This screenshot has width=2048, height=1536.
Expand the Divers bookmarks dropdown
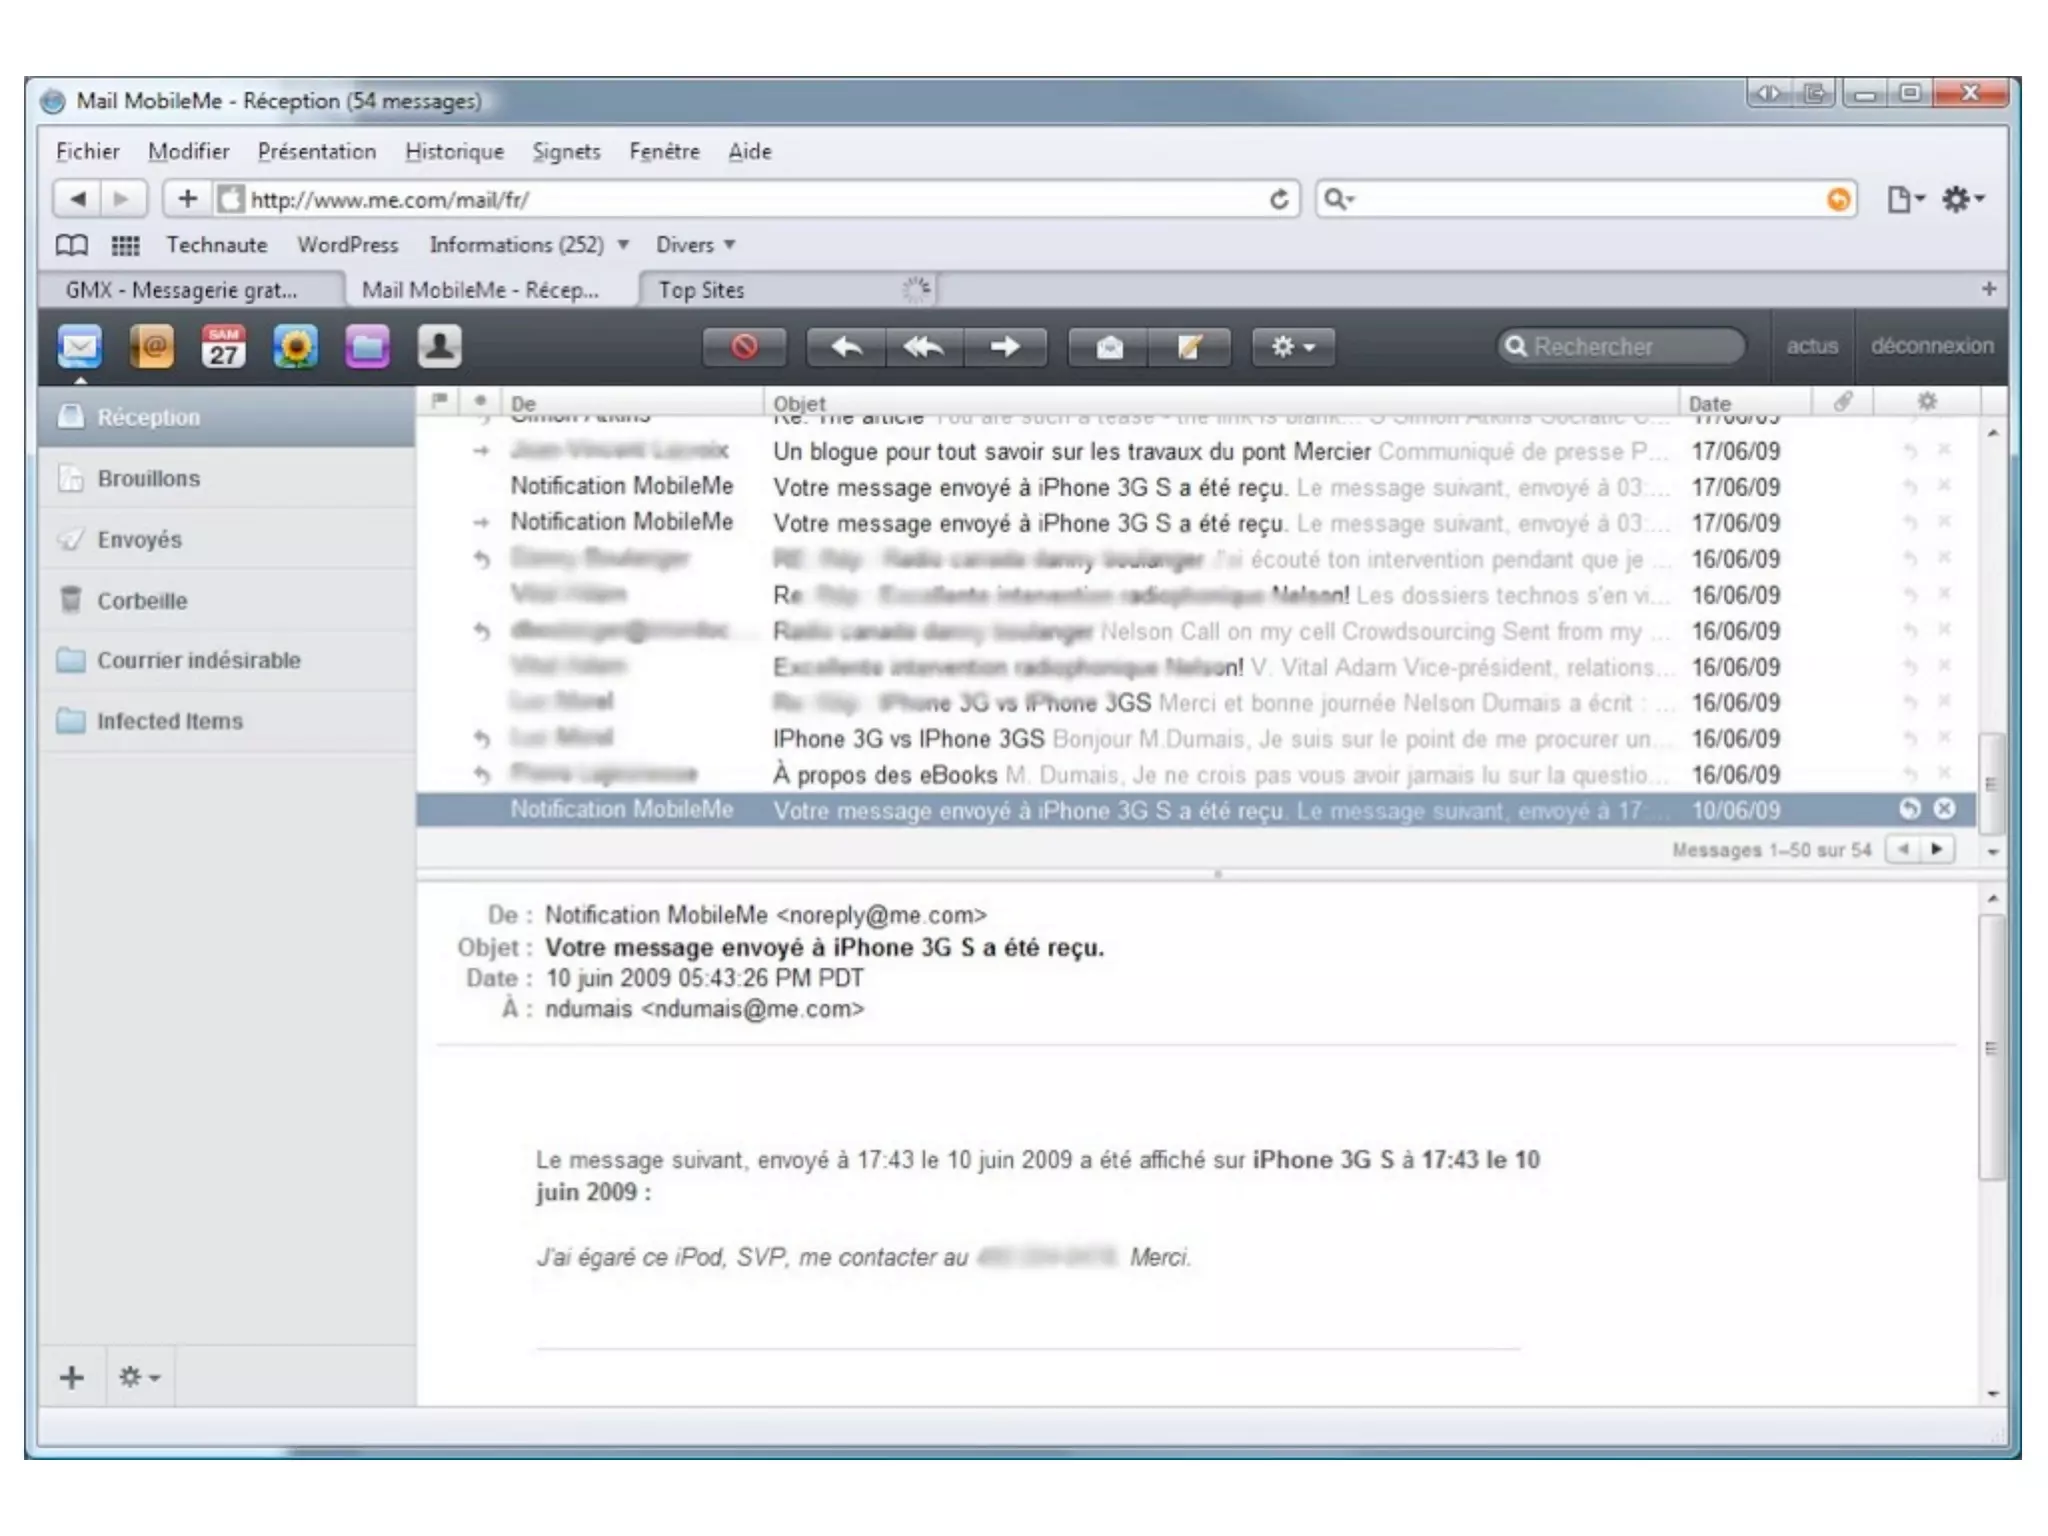[695, 245]
